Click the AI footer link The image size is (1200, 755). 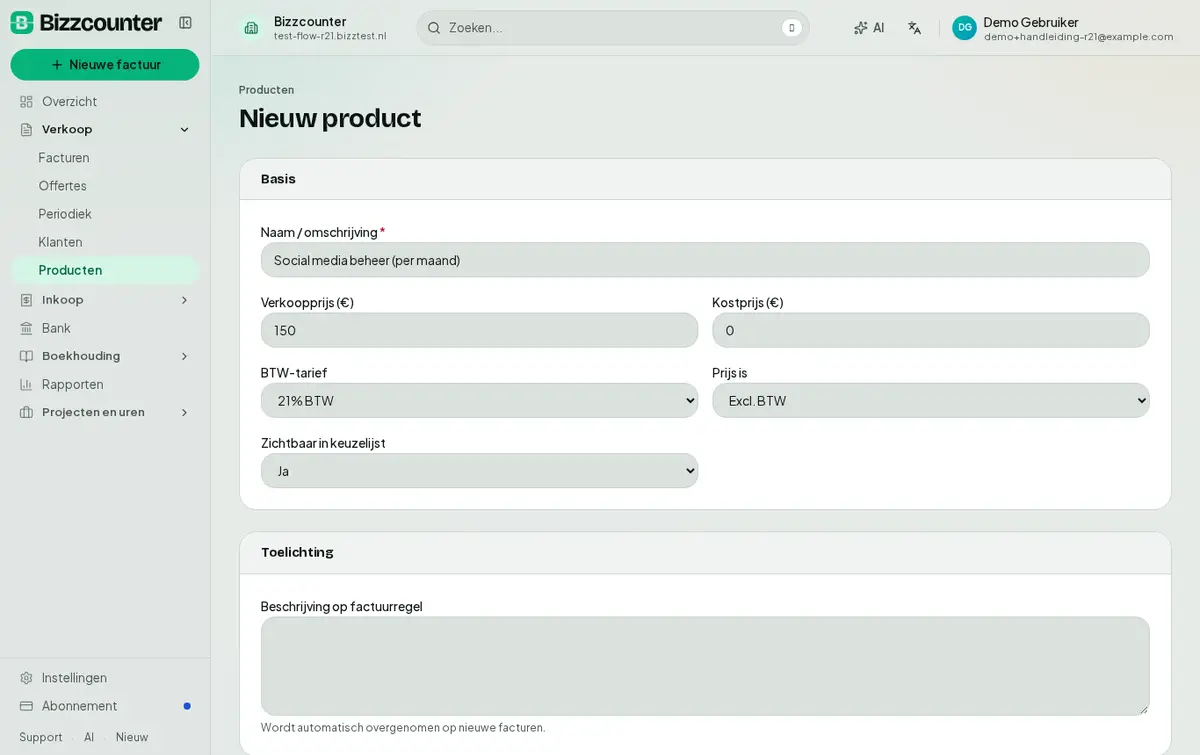click(89, 737)
